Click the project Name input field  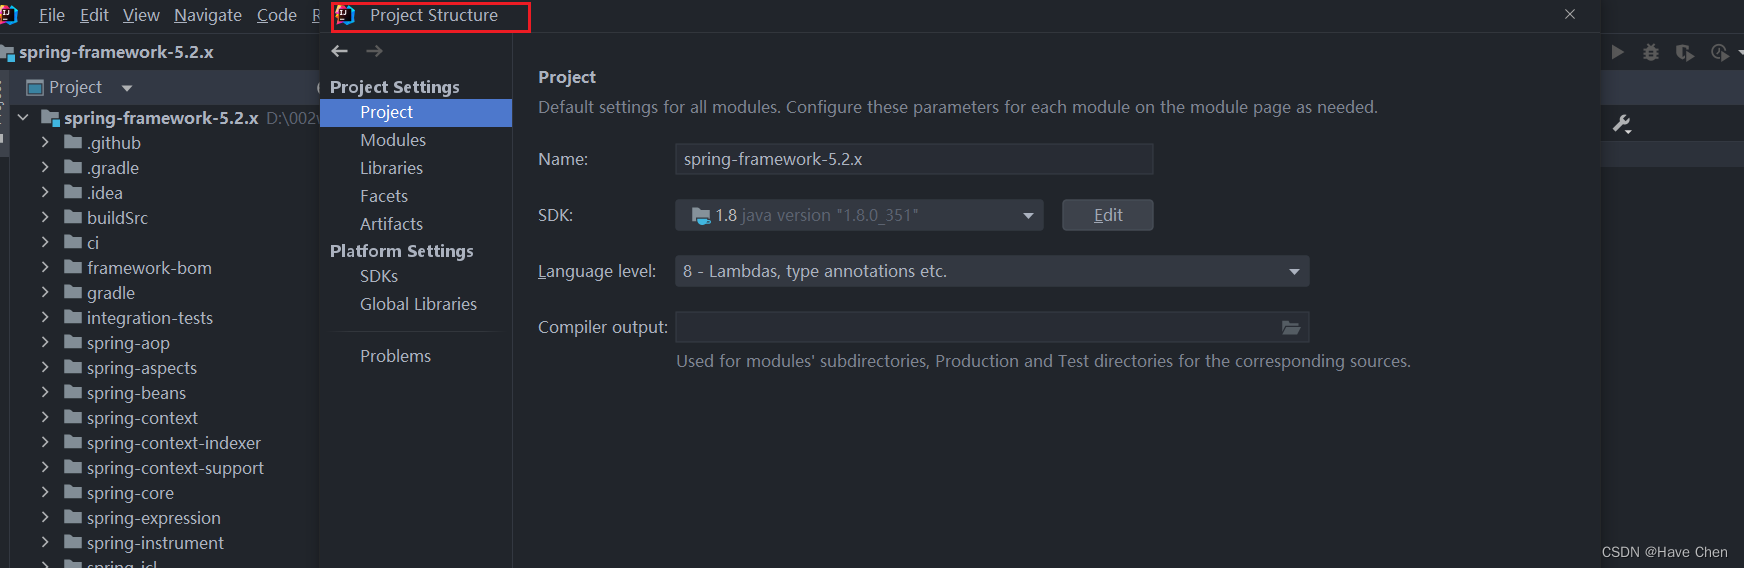pos(914,159)
